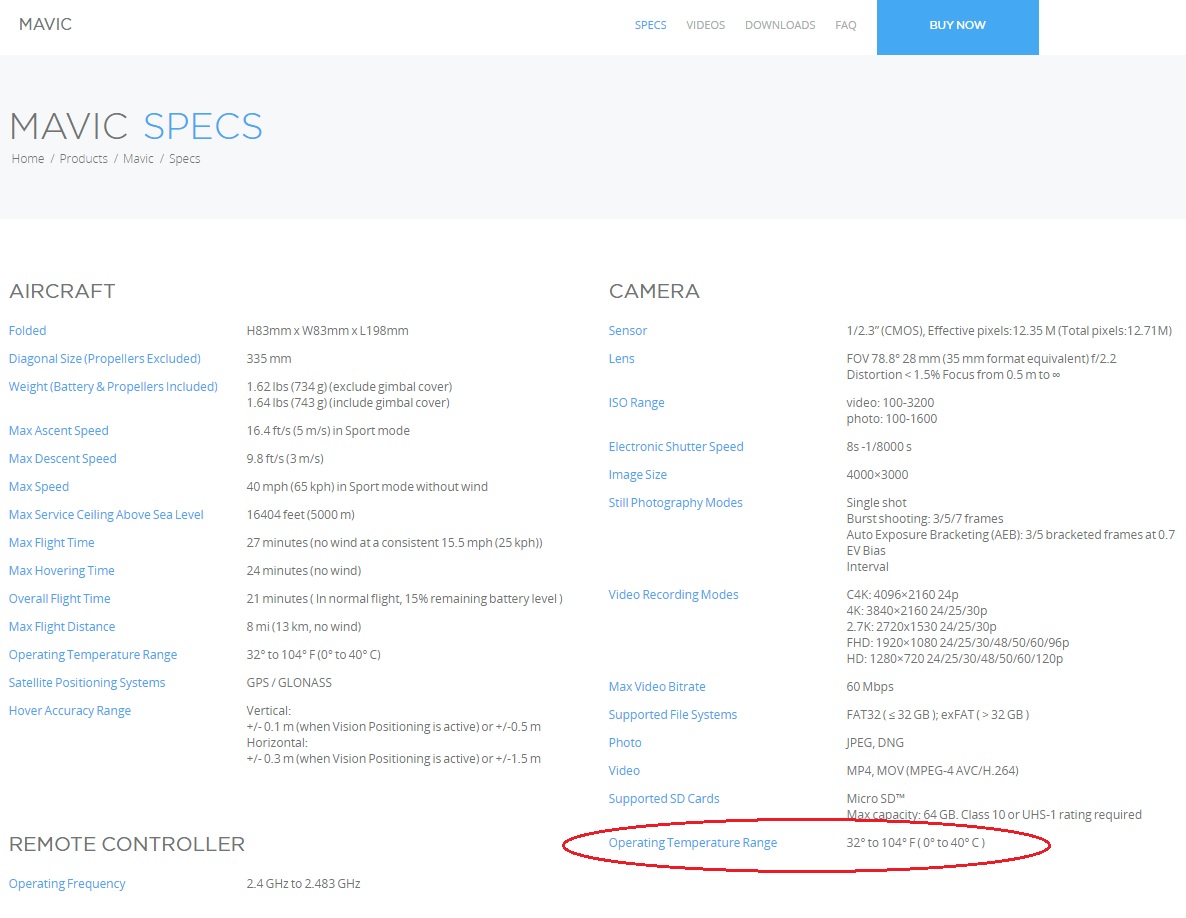The width and height of the screenshot is (1186, 918).
Task: Select Max Video Bitrate label
Action: pyautogui.click(x=657, y=686)
